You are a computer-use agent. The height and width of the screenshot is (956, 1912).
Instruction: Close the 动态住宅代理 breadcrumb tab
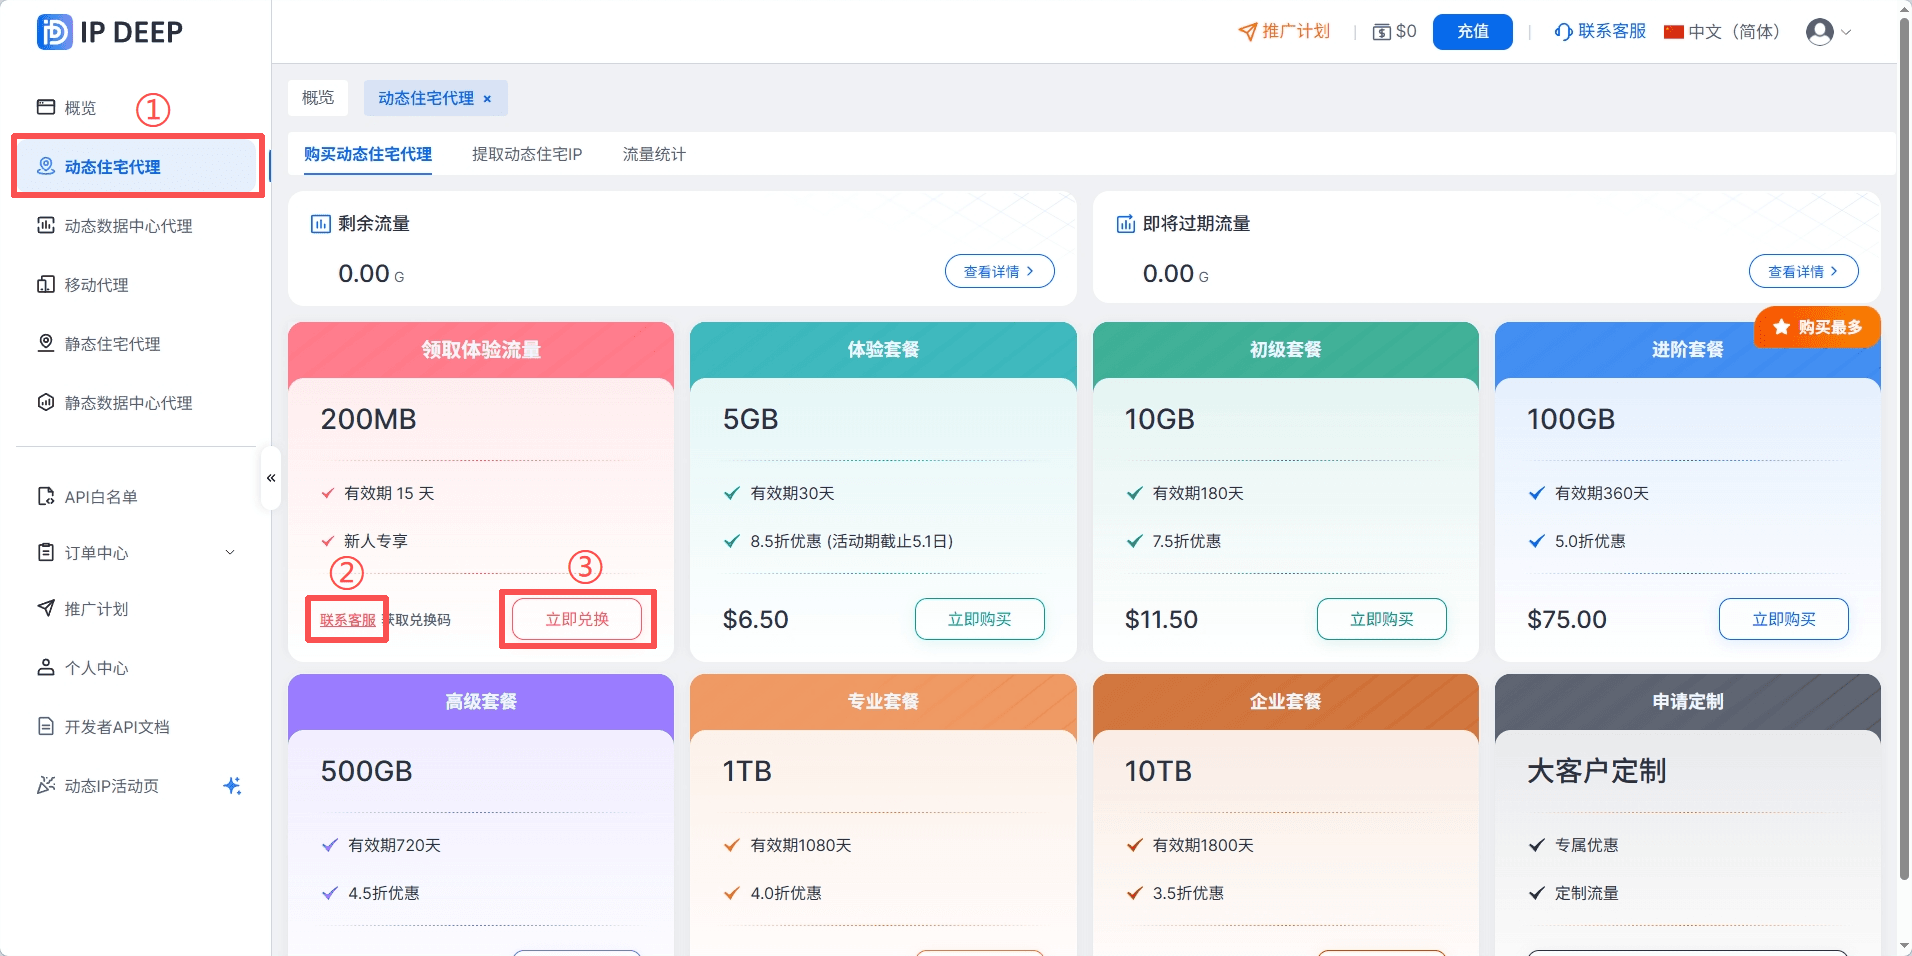pos(487,98)
